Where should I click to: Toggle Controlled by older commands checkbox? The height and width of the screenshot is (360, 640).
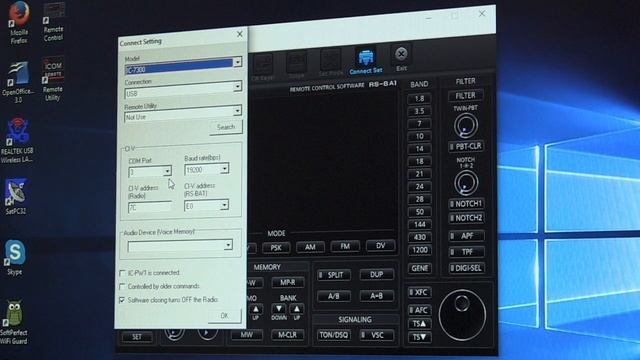[x=122, y=287]
